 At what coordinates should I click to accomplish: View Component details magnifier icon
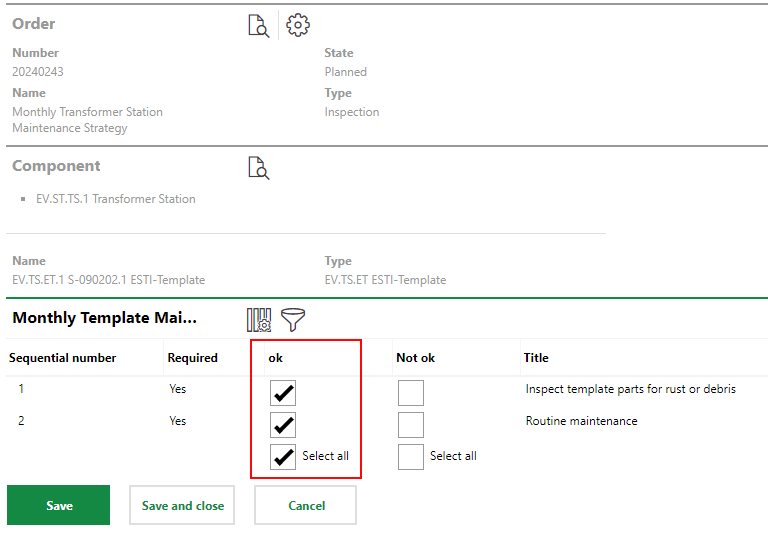(x=259, y=168)
